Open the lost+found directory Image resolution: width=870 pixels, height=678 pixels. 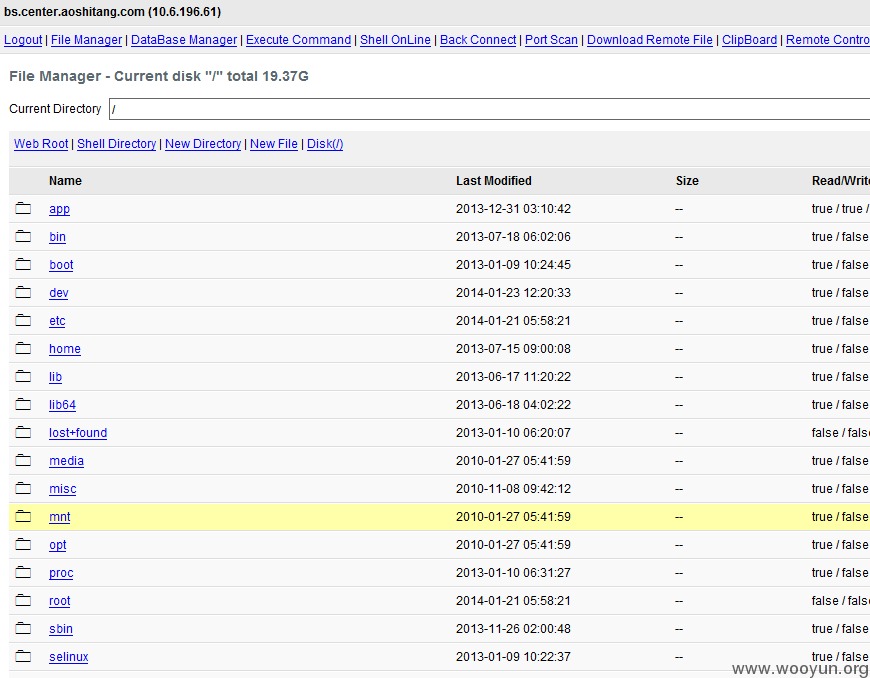(78, 433)
